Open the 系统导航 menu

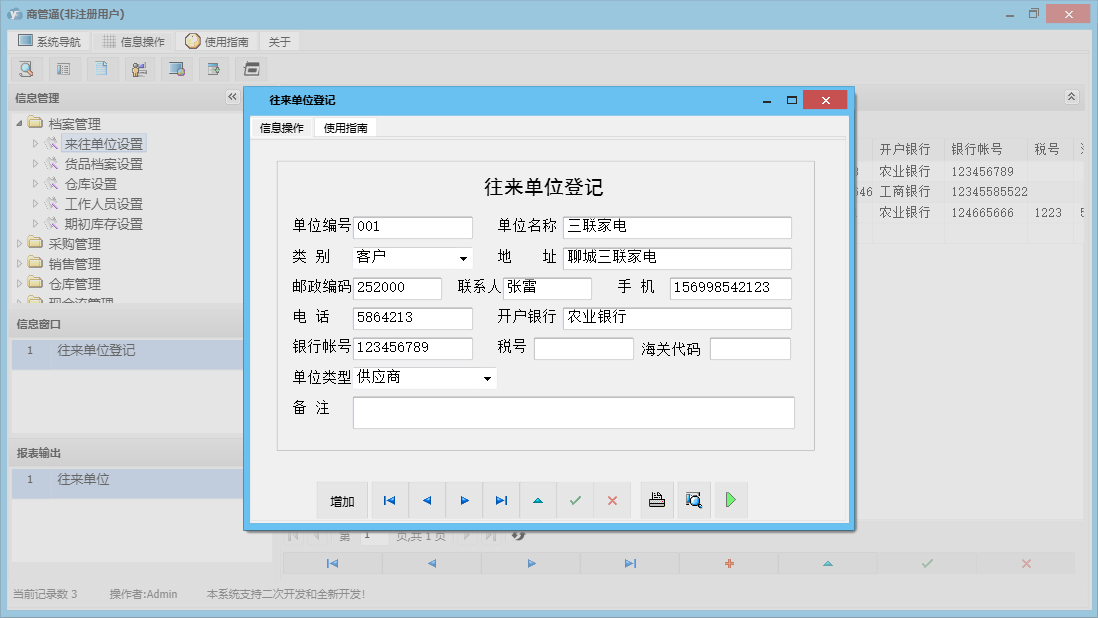pos(51,41)
